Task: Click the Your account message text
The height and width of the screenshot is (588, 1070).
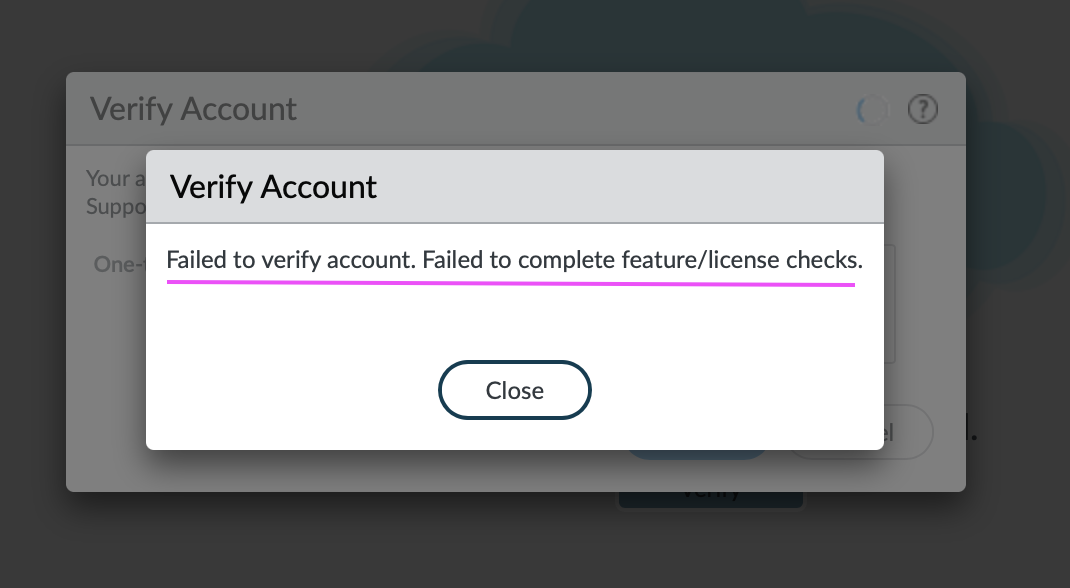Action: pyautogui.click(x=112, y=178)
